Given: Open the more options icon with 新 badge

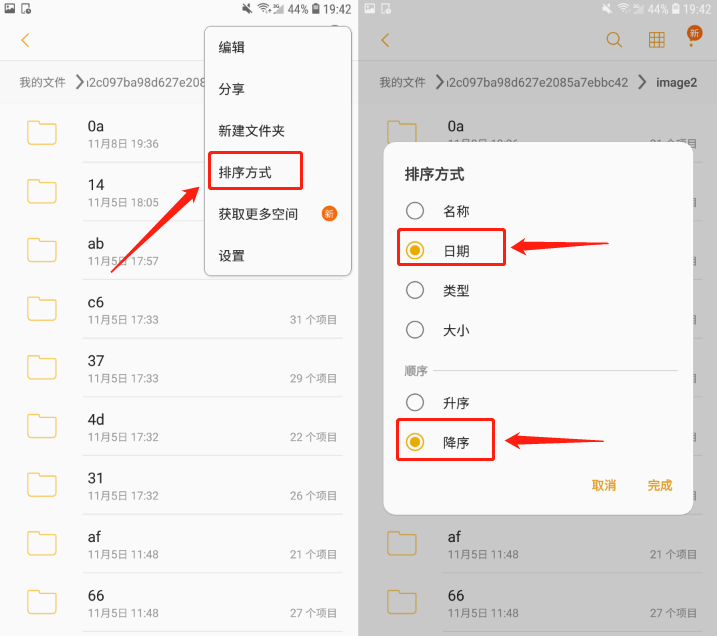Looking at the screenshot, I should [x=694, y=37].
